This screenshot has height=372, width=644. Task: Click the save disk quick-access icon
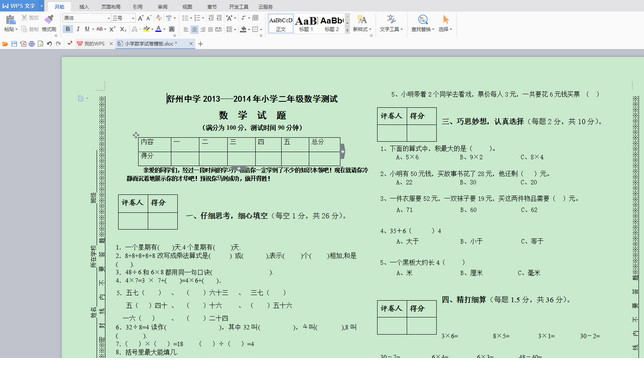pyautogui.click(x=14, y=44)
